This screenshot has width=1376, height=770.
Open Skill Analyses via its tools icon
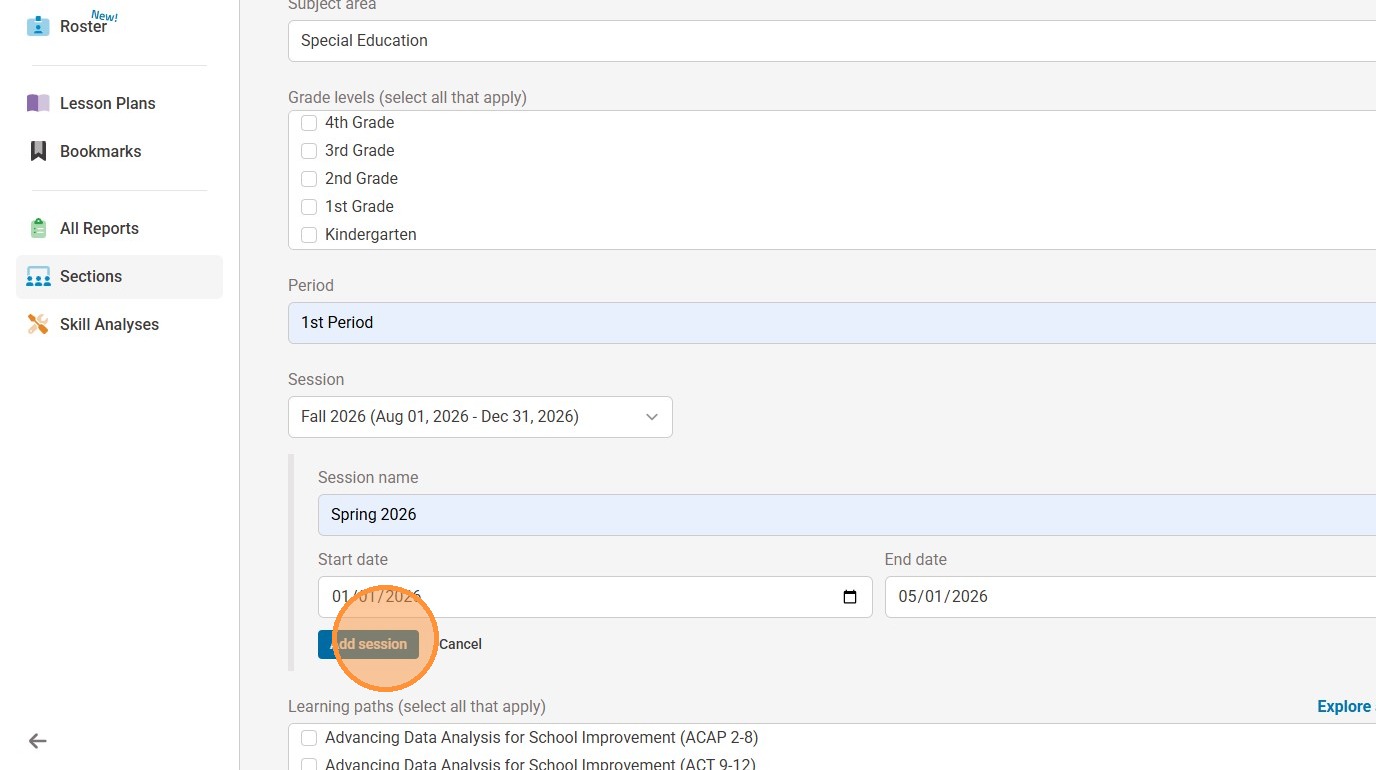38,324
